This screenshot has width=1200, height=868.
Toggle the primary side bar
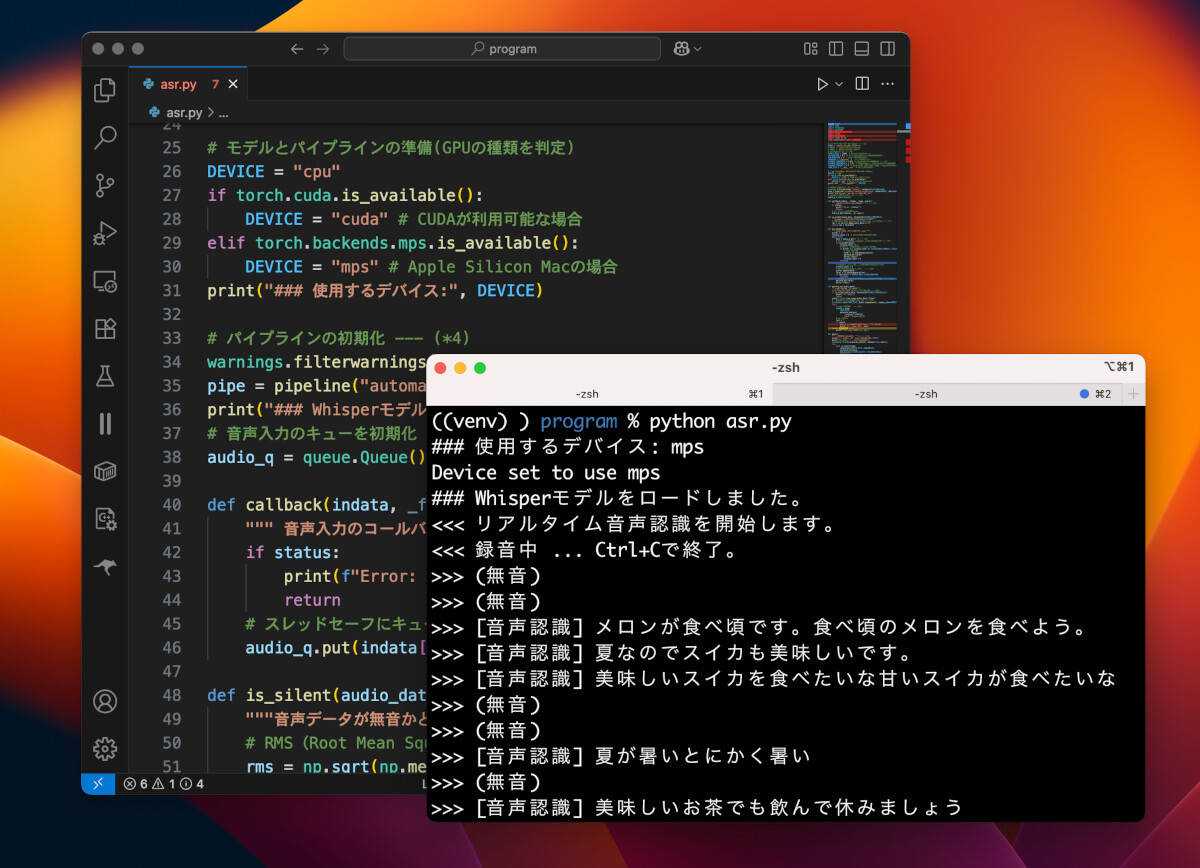click(836, 48)
